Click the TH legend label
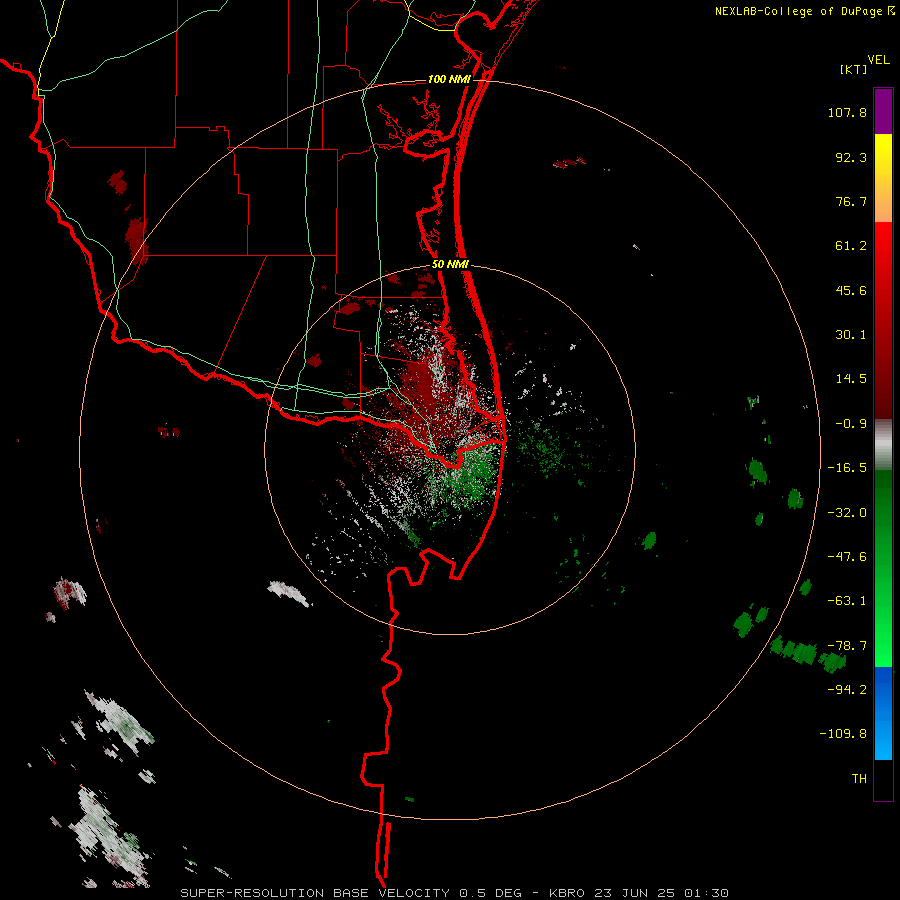The image size is (900, 900). (859, 779)
